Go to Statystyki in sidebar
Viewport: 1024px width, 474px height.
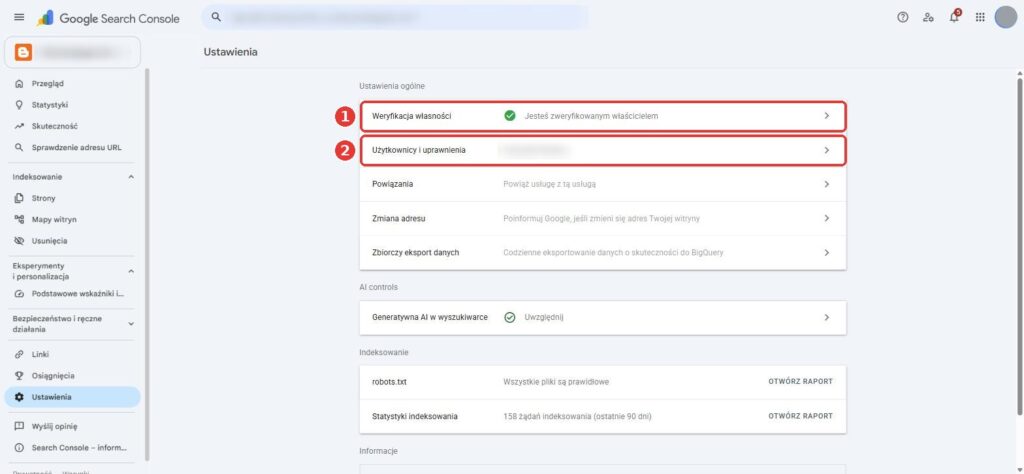click(x=72, y=104)
